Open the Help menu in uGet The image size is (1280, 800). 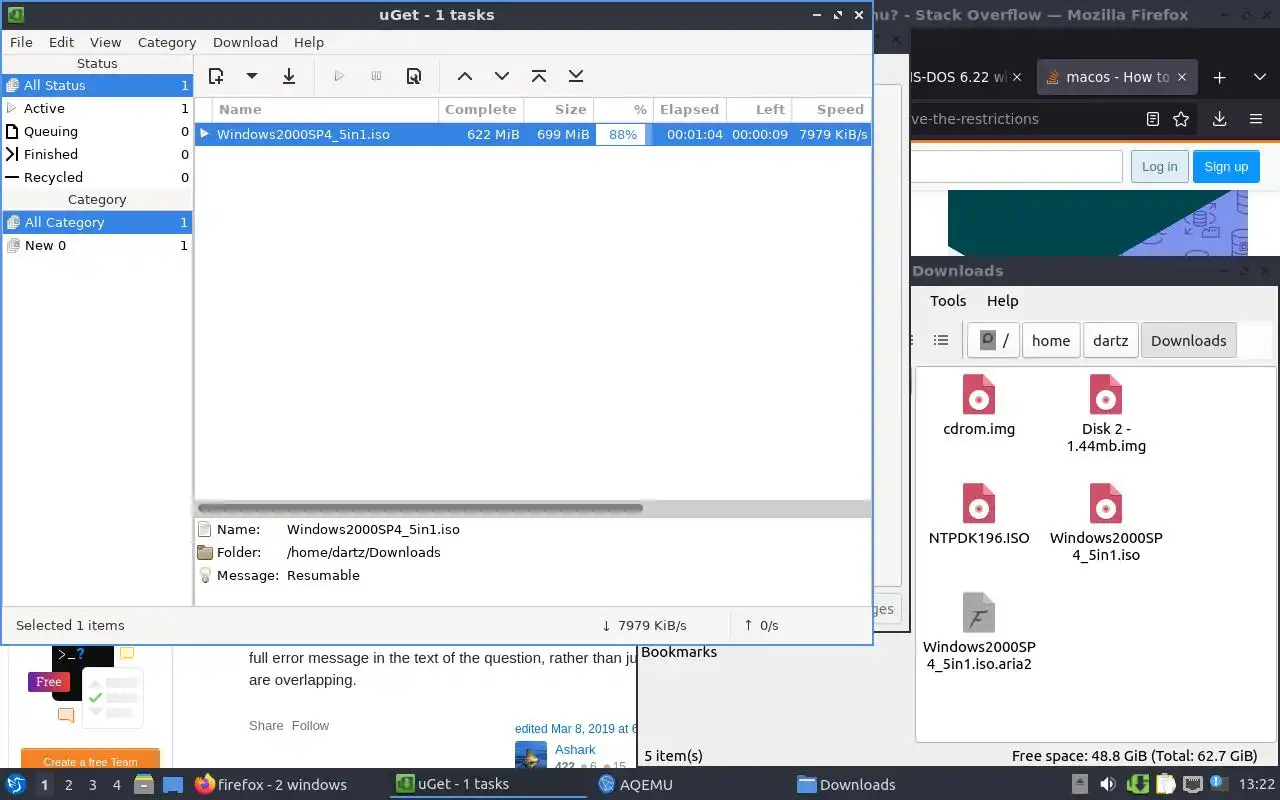tap(309, 42)
